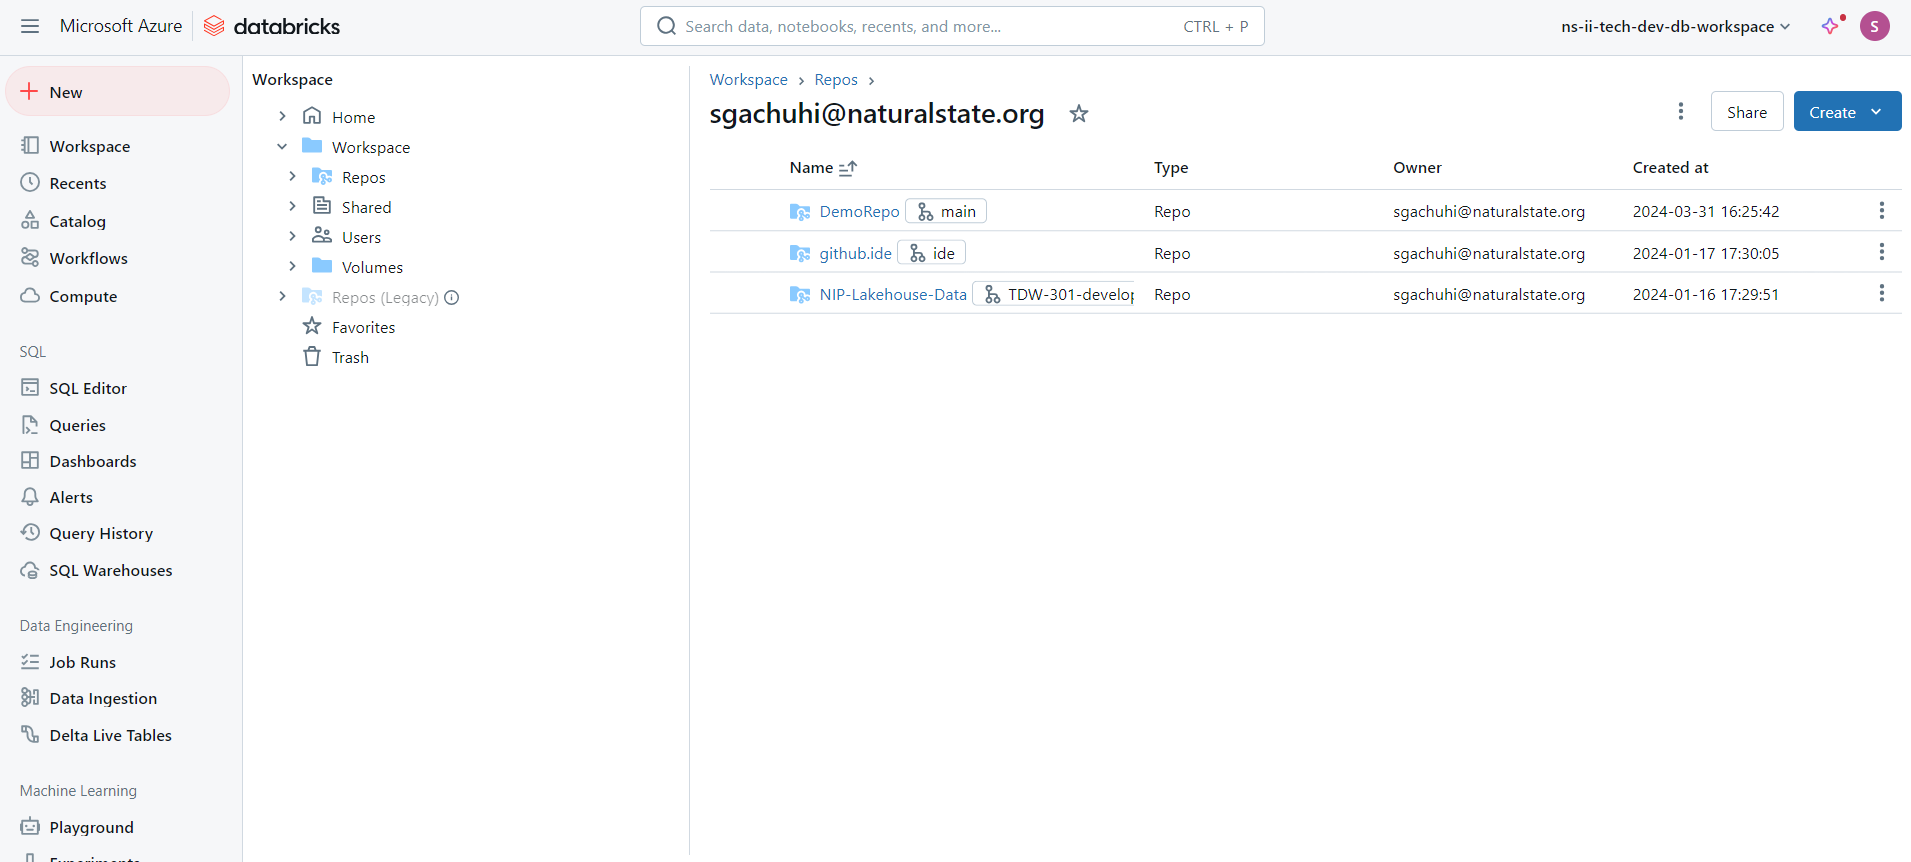Click the DemoRepo repo folder icon
1911x862 pixels.
click(x=800, y=212)
